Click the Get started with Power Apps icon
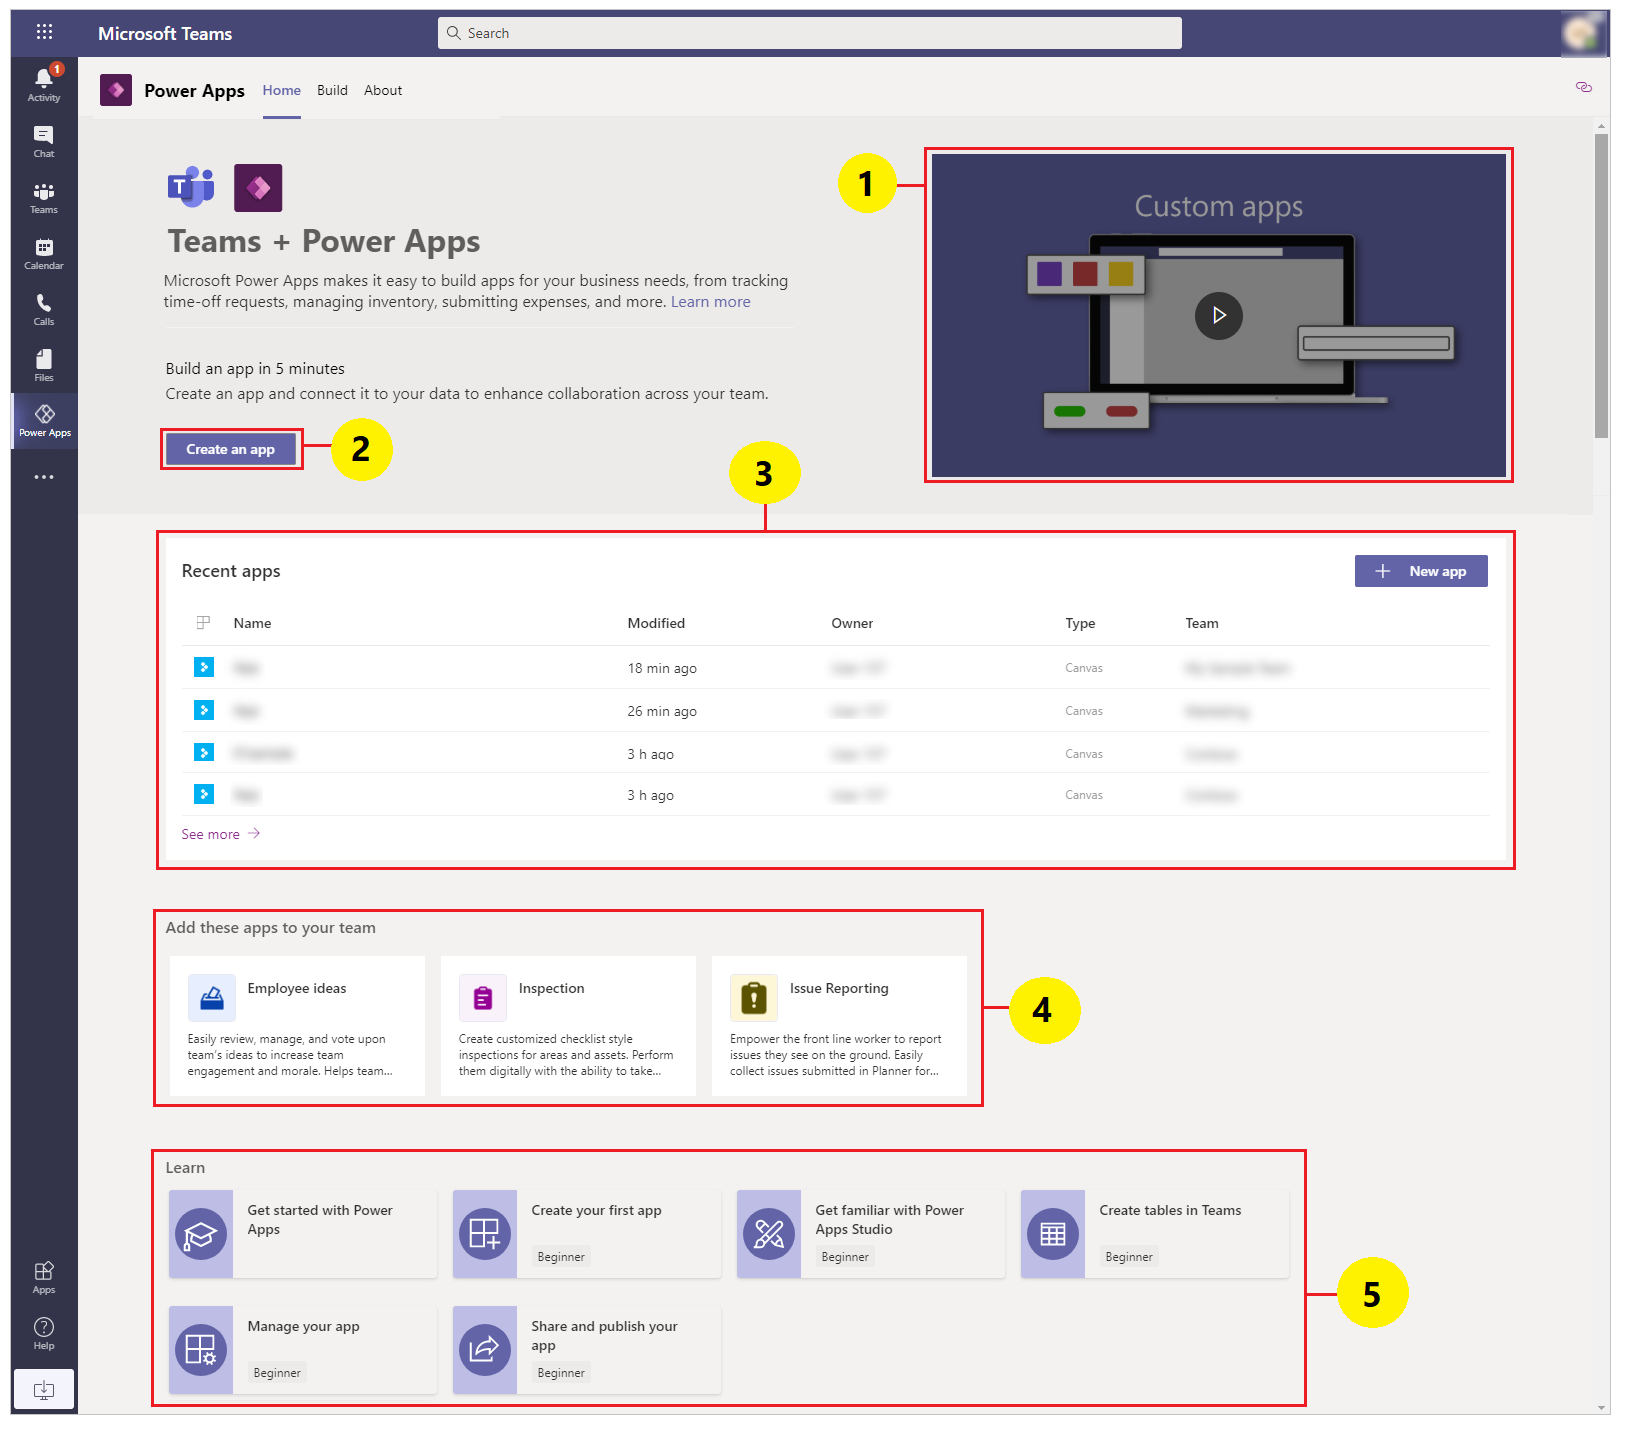The image size is (1627, 1432). (x=201, y=1234)
